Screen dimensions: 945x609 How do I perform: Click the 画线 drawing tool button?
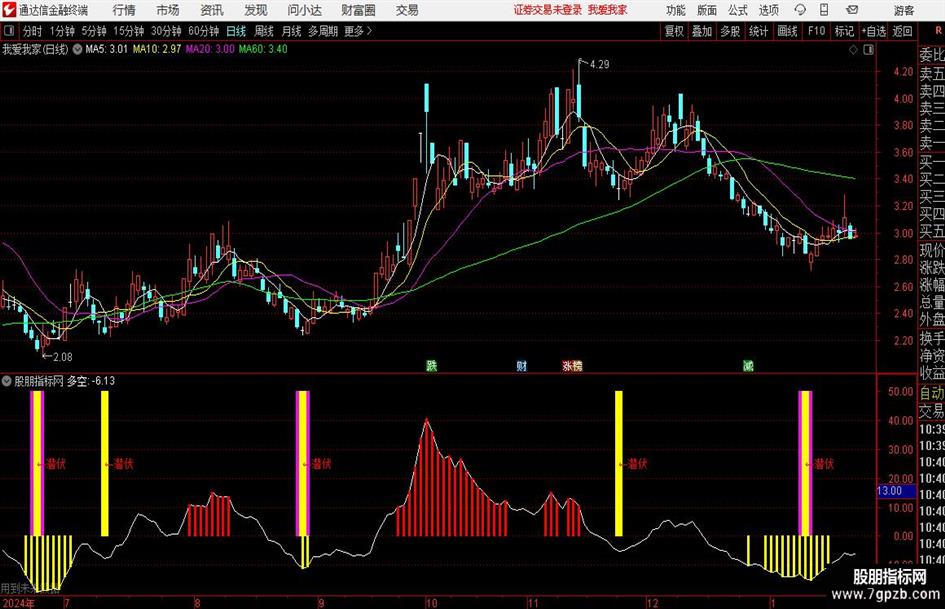click(787, 31)
